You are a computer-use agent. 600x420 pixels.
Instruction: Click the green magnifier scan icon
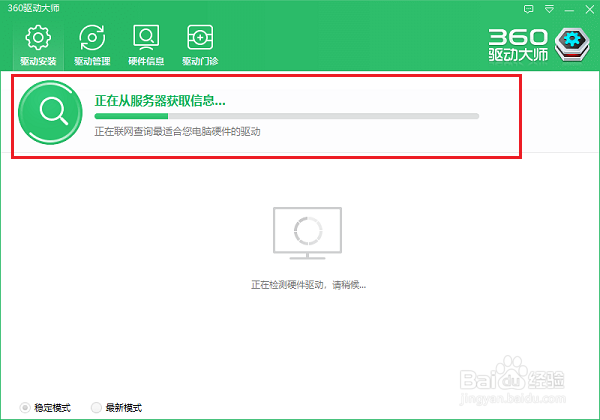point(50,112)
